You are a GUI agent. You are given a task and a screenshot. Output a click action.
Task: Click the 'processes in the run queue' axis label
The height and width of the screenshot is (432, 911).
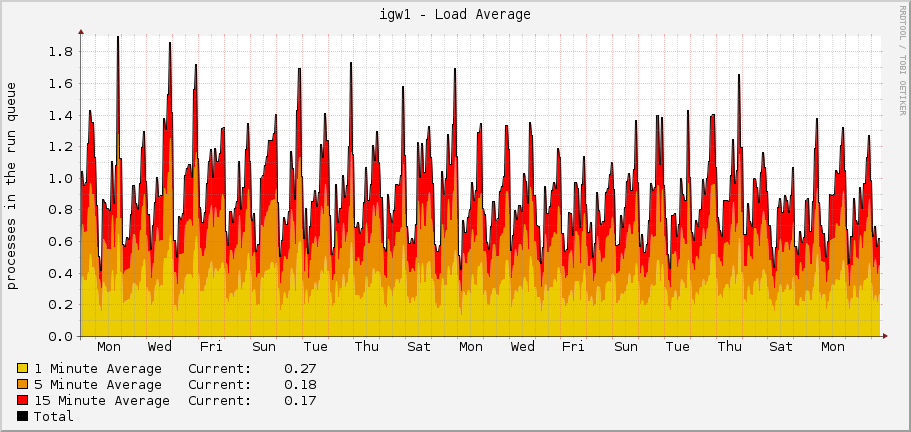(12, 185)
